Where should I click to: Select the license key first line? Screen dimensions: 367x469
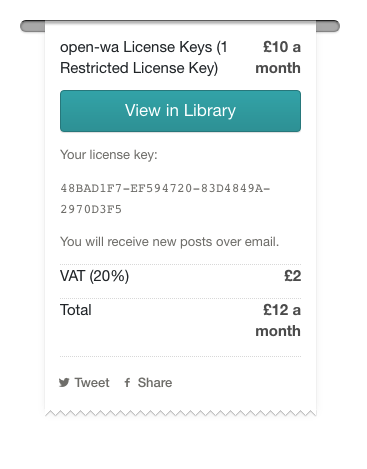pyautogui.click(x=165, y=188)
